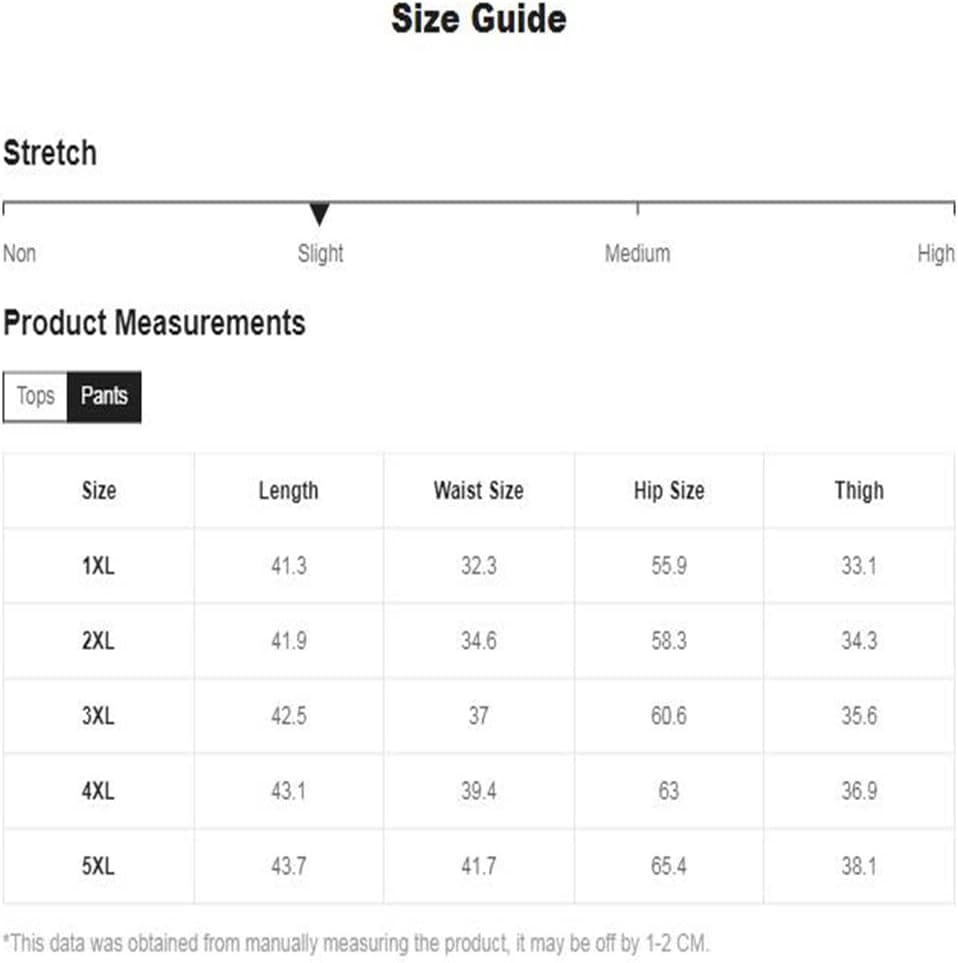
Task: Click the Thigh column header
Action: 859,491
